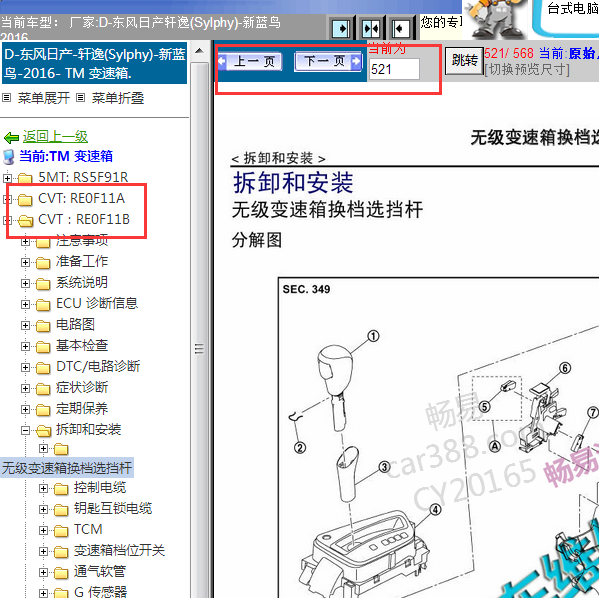The height and width of the screenshot is (598, 599).
Task: Click the 跳转 jump button
Action: tap(465, 60)
